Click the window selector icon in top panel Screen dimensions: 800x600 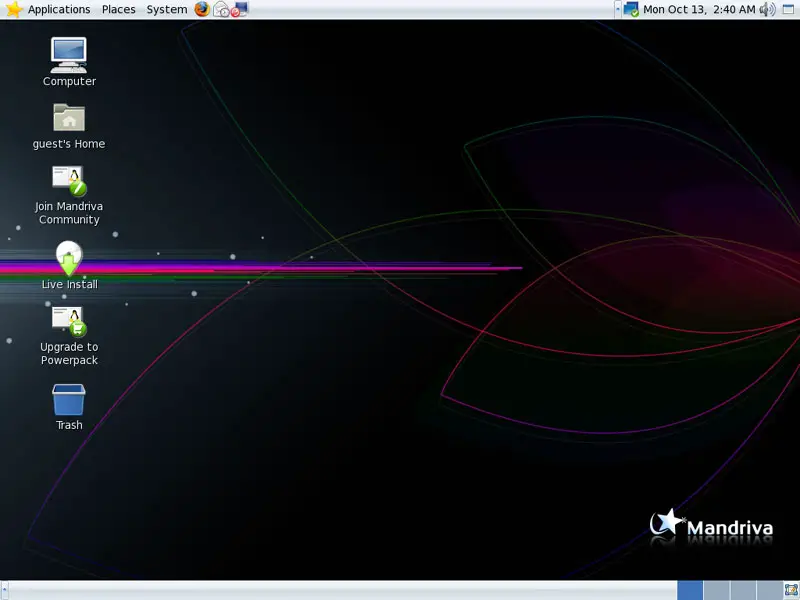click(789, 9)
